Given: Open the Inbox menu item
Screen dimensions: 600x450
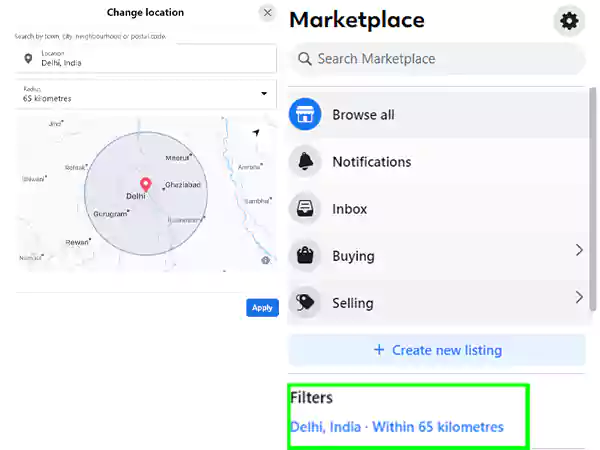Looking at the screenshot, I should (x=438, y=209).
